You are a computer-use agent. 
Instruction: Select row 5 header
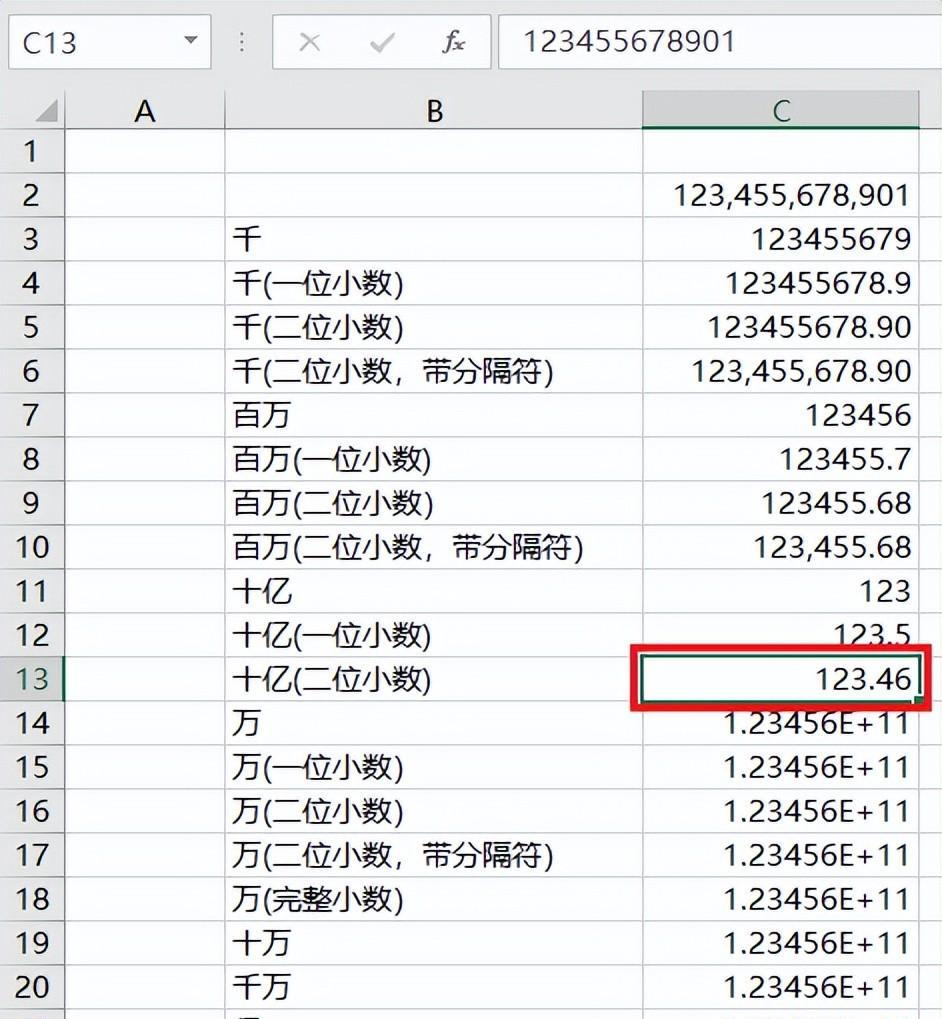click(32, 327)
